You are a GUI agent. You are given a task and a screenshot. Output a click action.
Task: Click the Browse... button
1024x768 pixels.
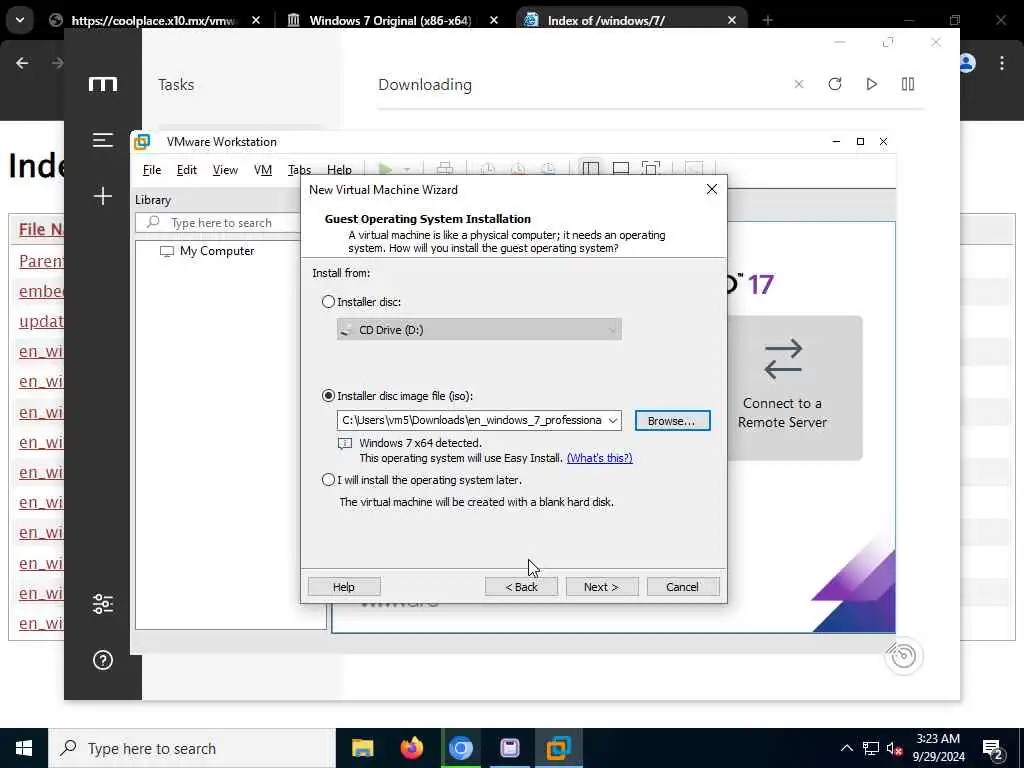[672, 421]
